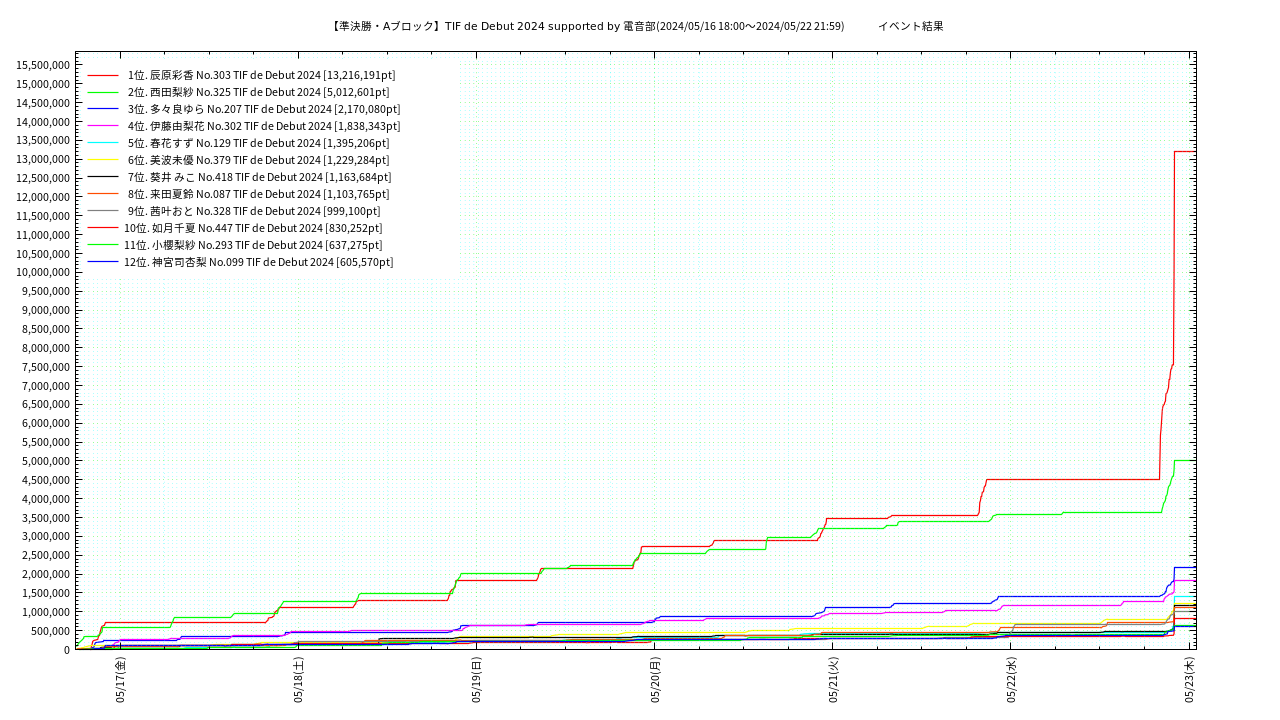Click the black line sample beside 7位 legend
1280x720 pixels.
coord(103,177)
